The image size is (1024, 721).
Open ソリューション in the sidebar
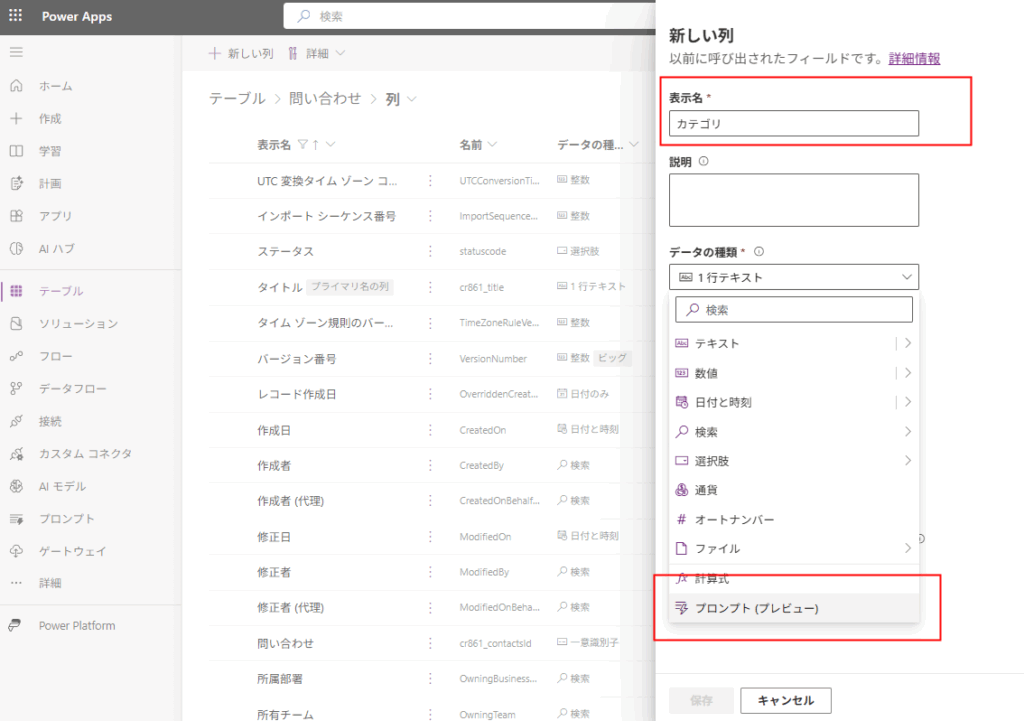click(78, 323)
